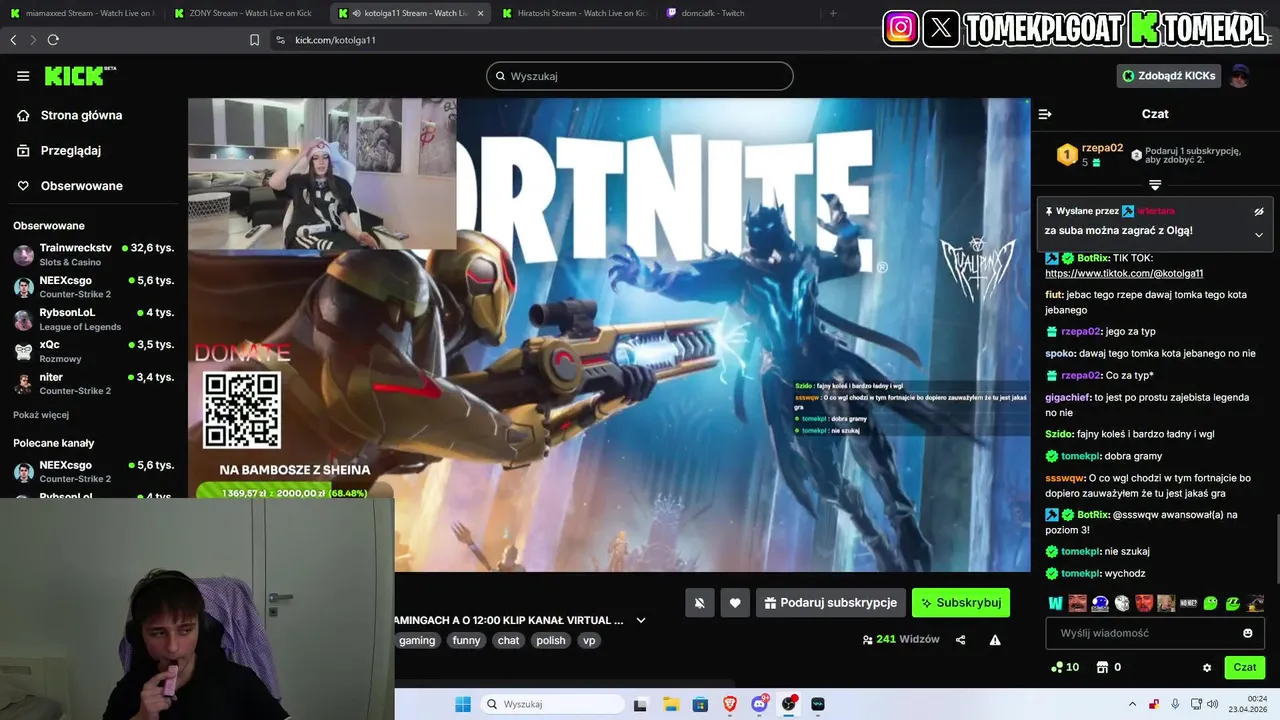
Task: Open chat settings gear icon
Action: point(1207,667)
